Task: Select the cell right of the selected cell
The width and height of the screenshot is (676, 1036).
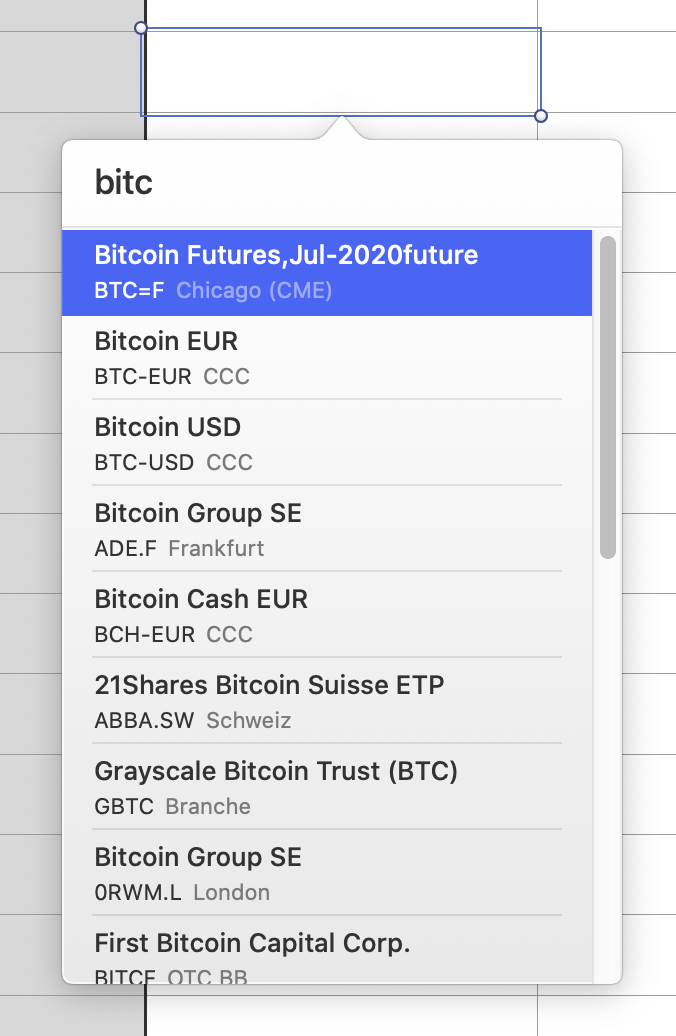Action: tap(606, 72)
